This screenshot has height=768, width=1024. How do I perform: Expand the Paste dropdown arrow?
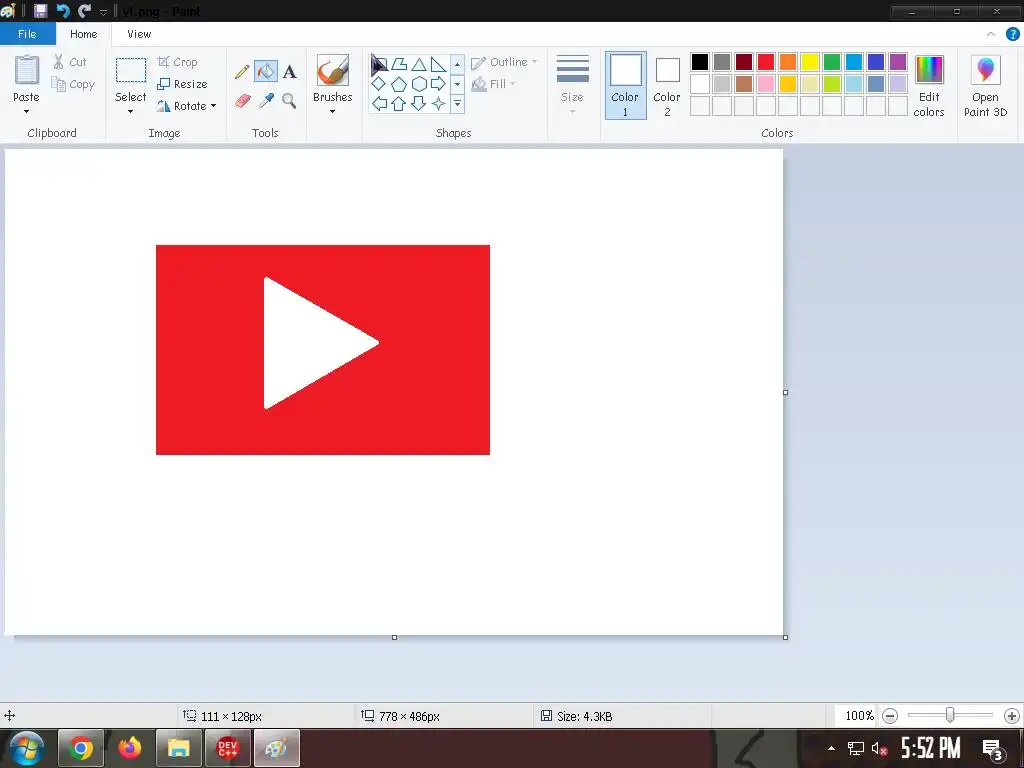coord(27,112)
